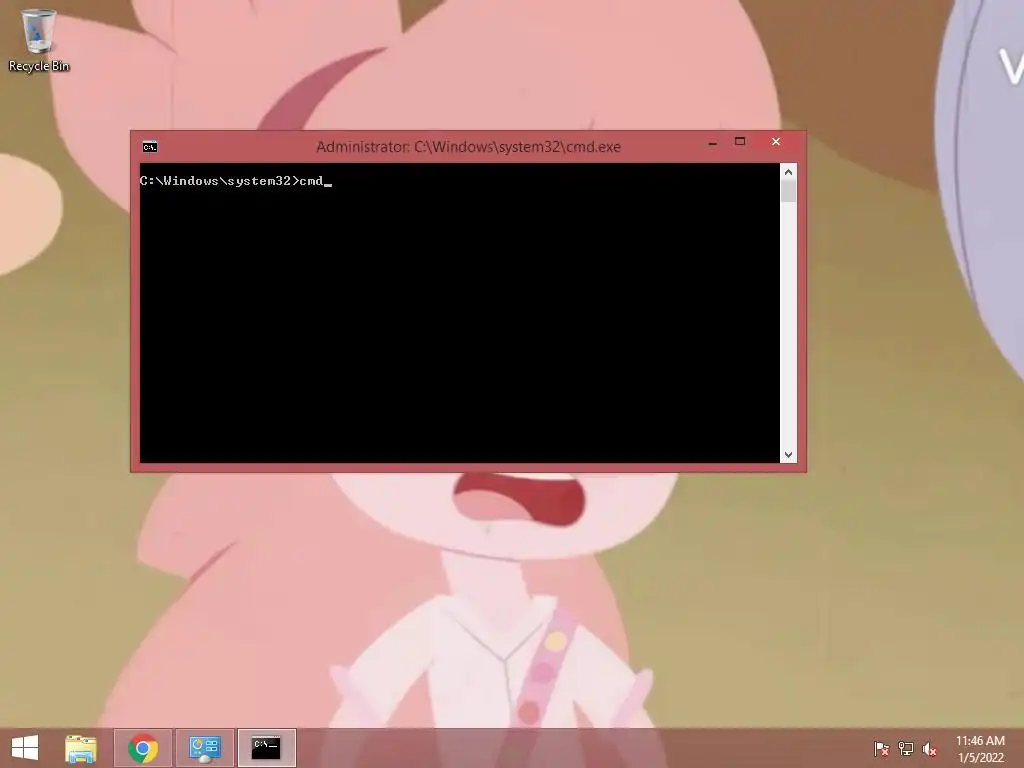Minimize the Command Prompt window

point(713,142)
